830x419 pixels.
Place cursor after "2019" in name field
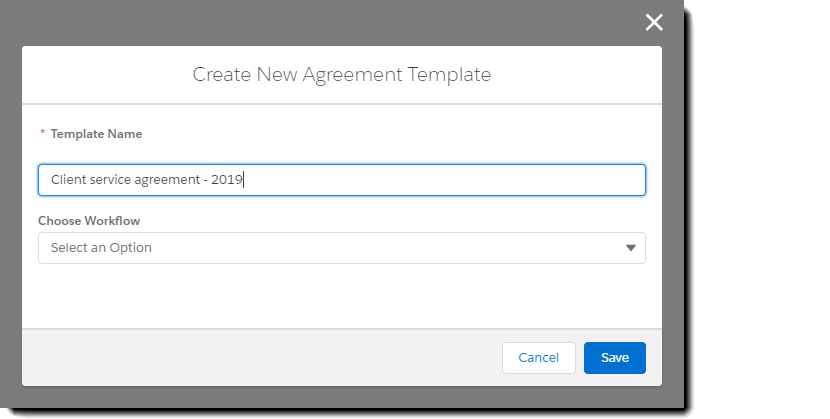pyautogui.click(x=245, y=180)
